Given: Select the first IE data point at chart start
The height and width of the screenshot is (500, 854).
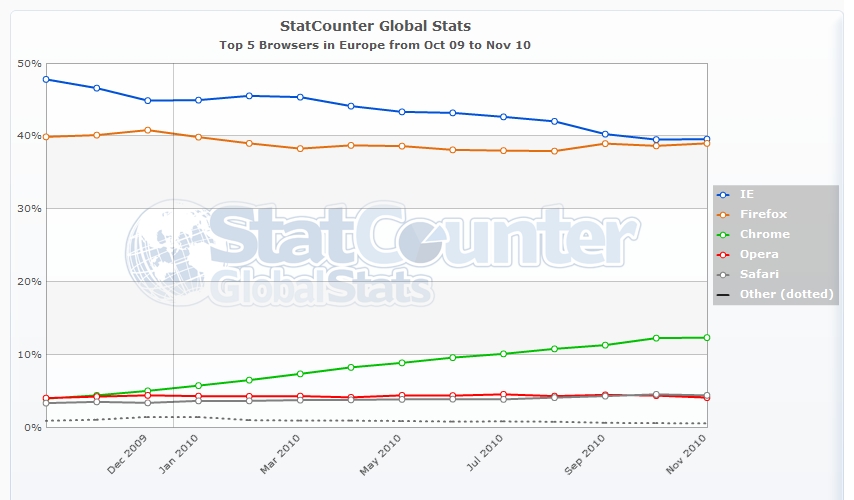Looking at the screenshot, I should (x=46, y=79).
